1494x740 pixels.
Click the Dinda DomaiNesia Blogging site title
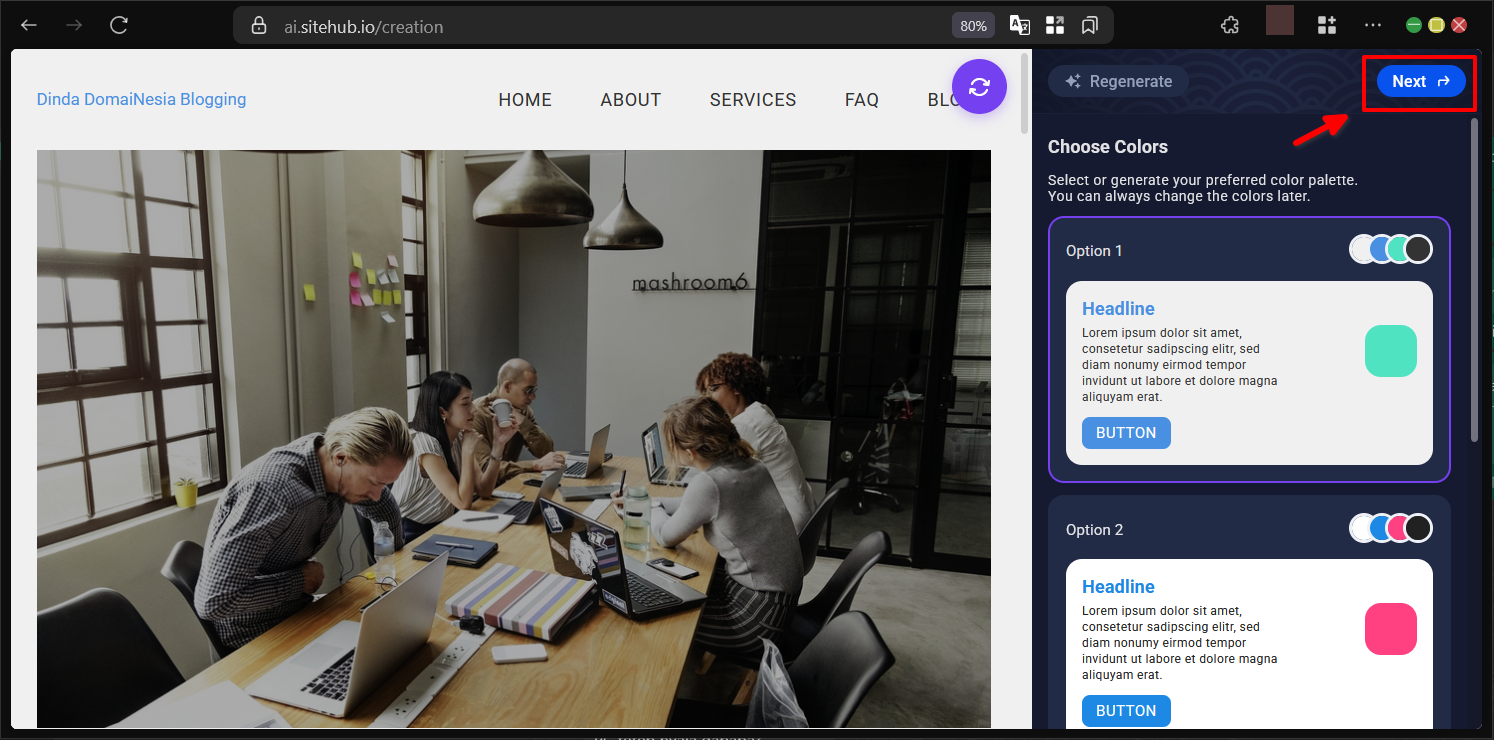[141, 99]
